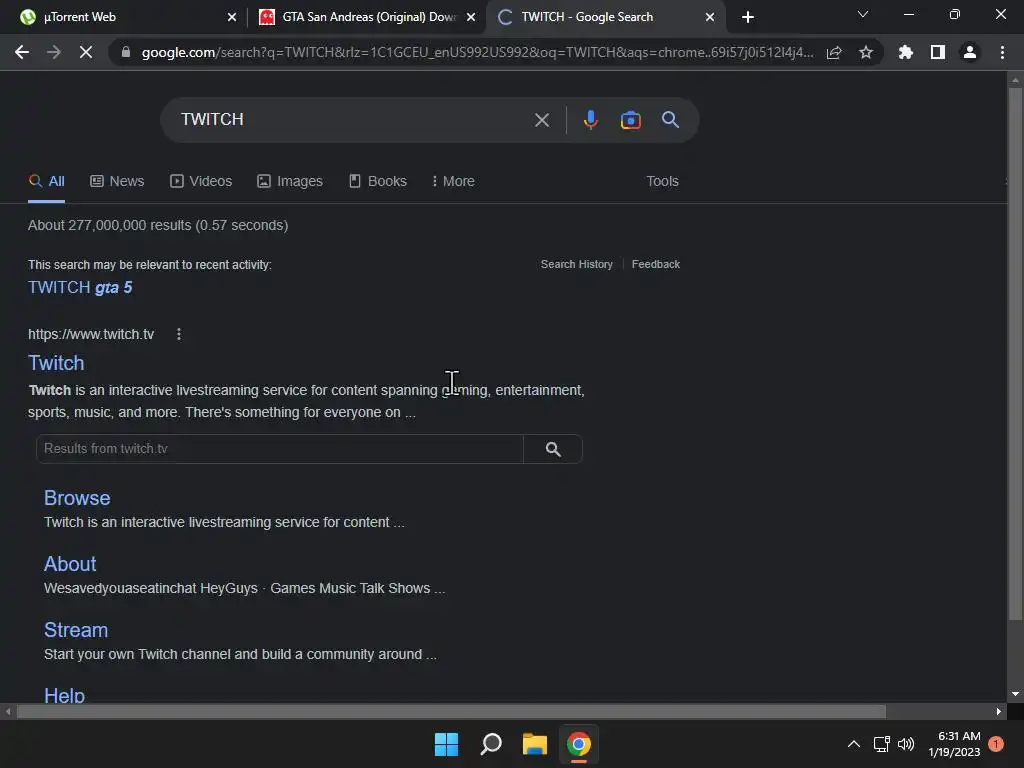Open the Search History link
Screen dimensions: 1024x768
point(577,264)
